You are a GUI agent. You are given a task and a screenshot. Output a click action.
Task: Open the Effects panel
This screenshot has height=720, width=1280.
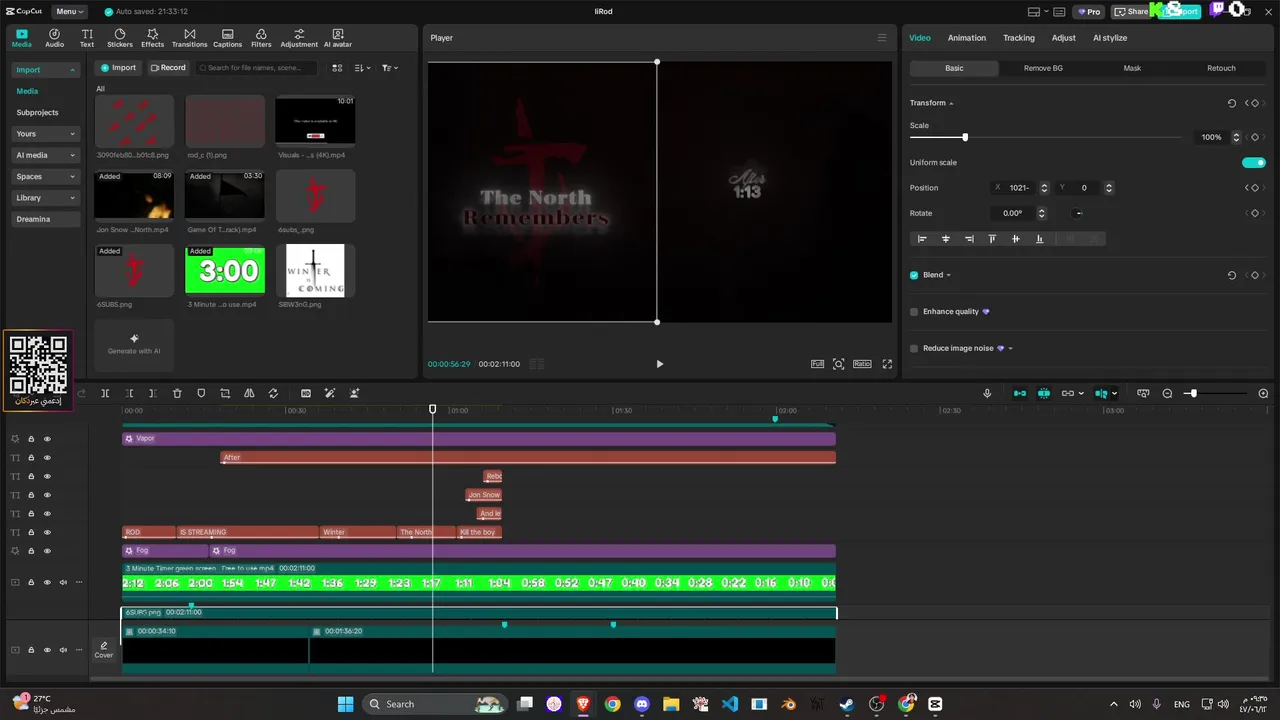(x=153, y=38)
